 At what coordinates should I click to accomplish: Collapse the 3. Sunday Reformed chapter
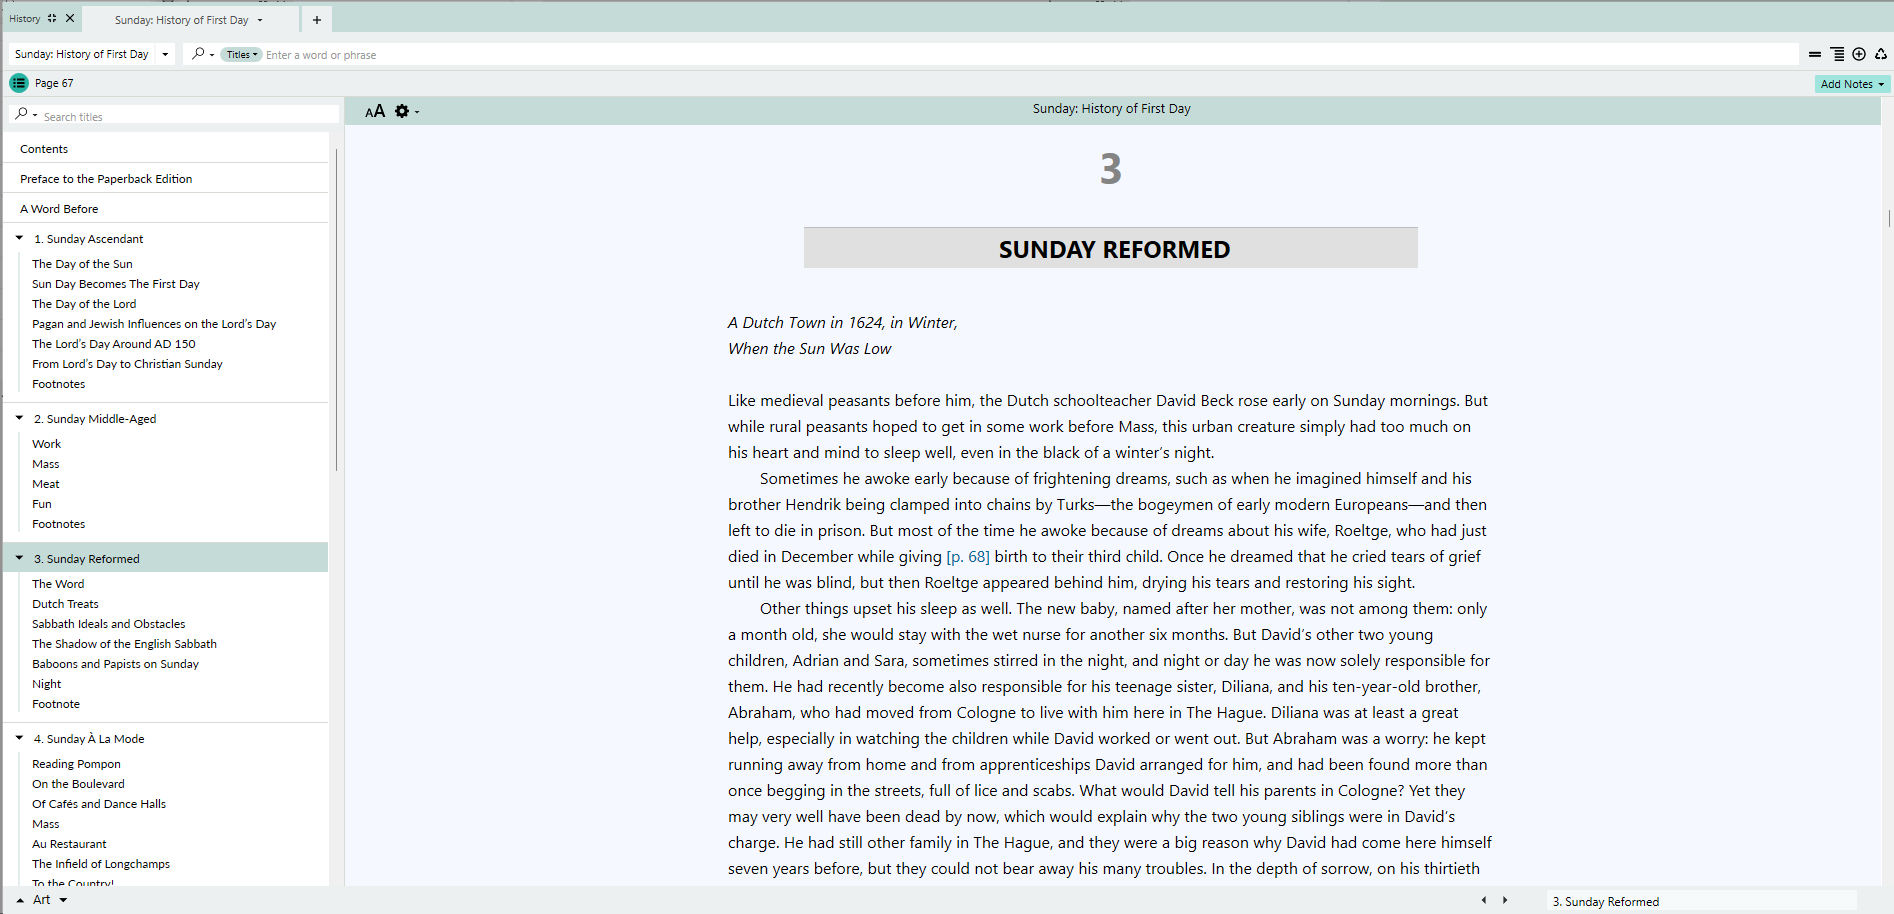coord(19,558)
